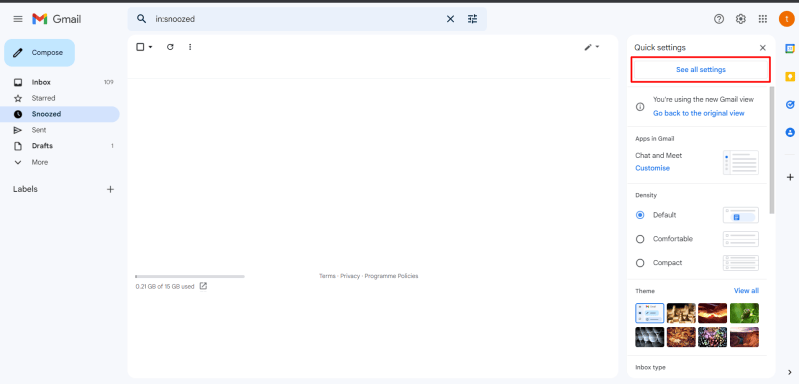This screenshot has height=384, width=799.
Task: Select the gray metal pattern theme thumbnail
Action: coord(650,337)
